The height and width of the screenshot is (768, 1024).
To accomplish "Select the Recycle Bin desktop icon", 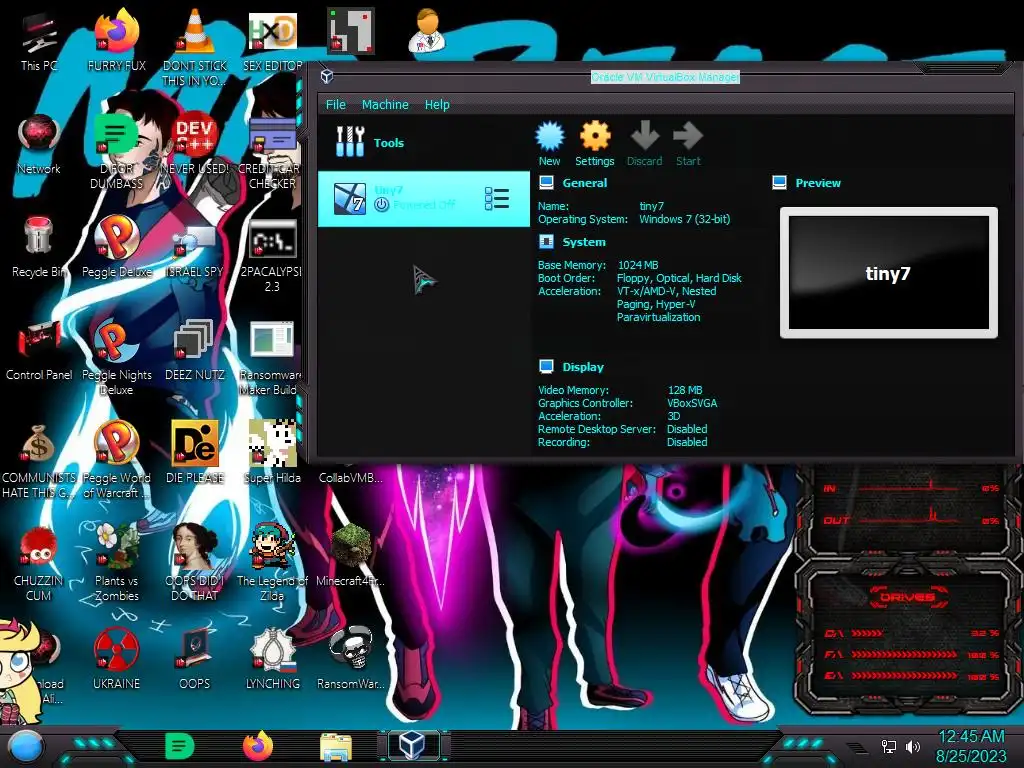I will 39,247.
